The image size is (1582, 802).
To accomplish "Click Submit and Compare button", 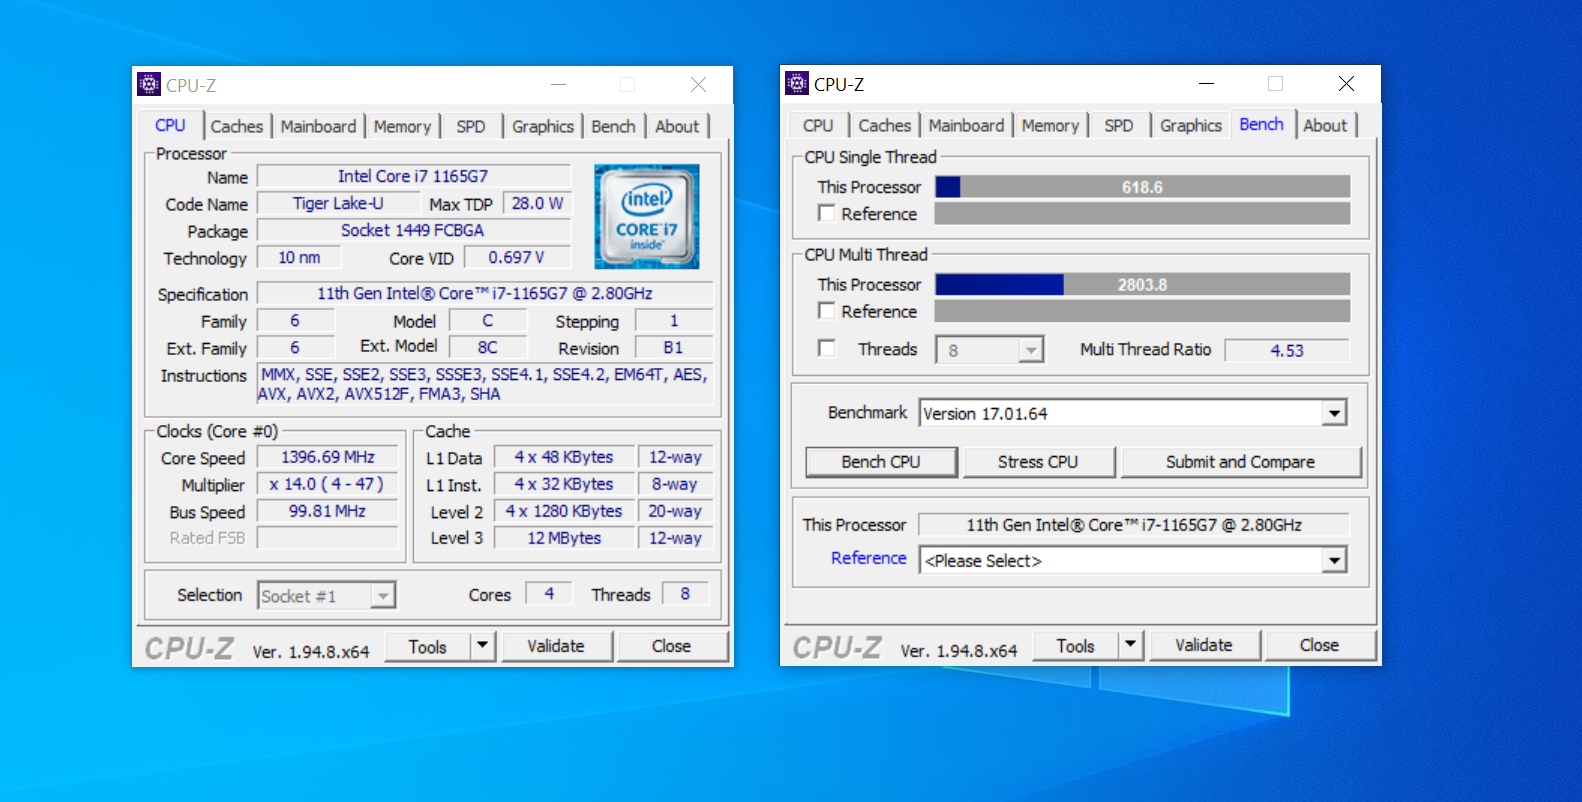I will 1240,462.
